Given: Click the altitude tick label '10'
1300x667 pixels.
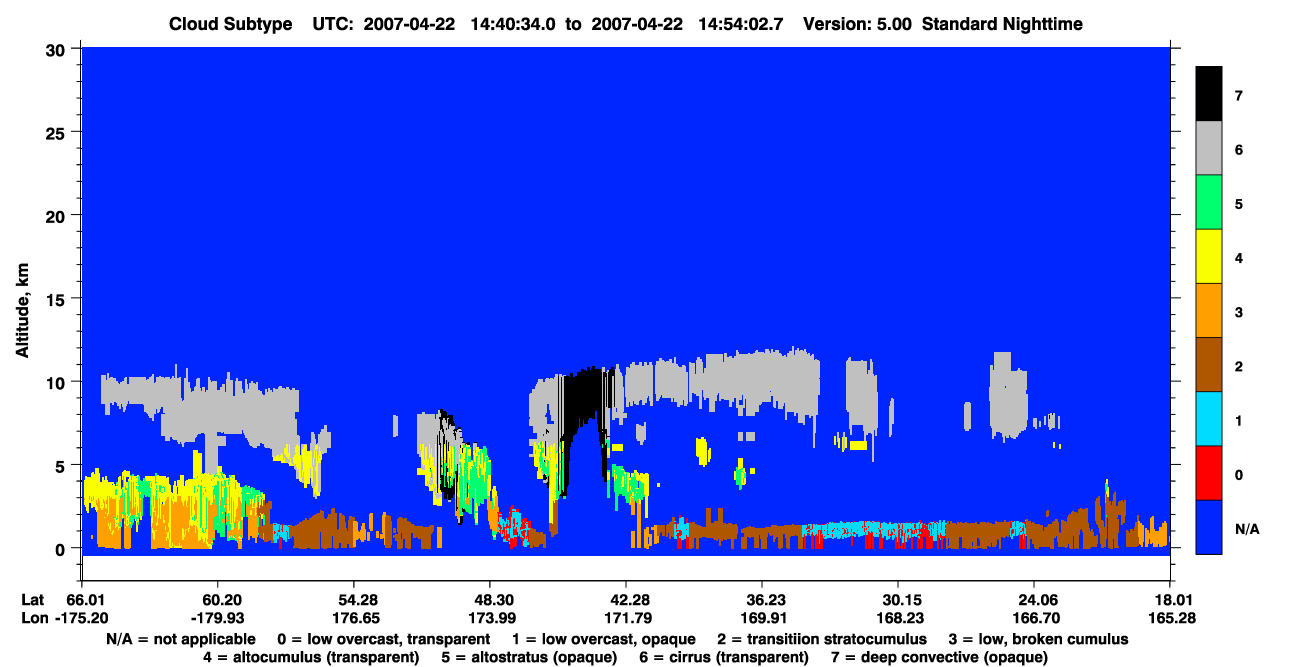Looking at the screenshot, I should click(58, 382).
